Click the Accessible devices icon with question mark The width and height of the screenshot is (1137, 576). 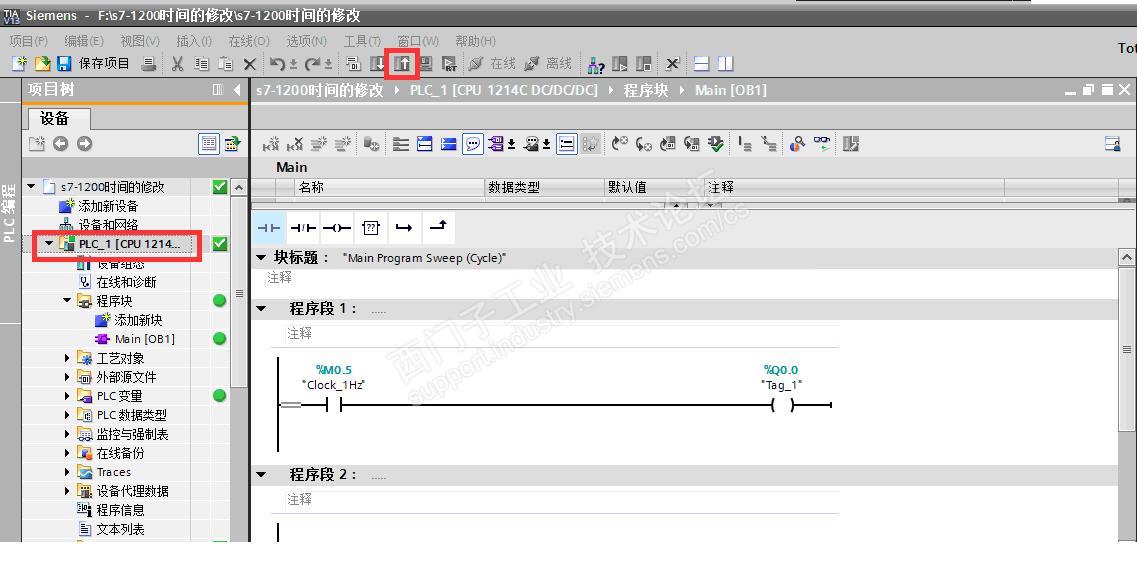coord(596,64)
